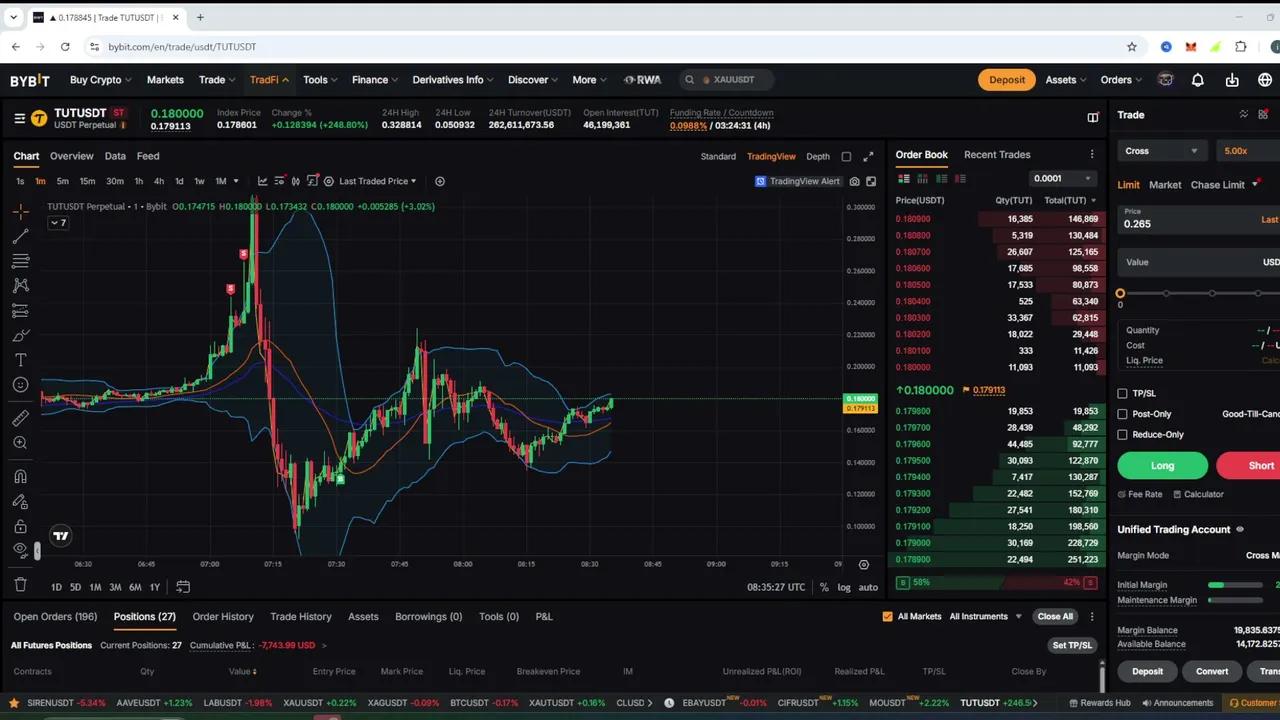This screenshot has width=1280, height=720.
Task: Lock all drawing tools
Action: click(20, 526)
